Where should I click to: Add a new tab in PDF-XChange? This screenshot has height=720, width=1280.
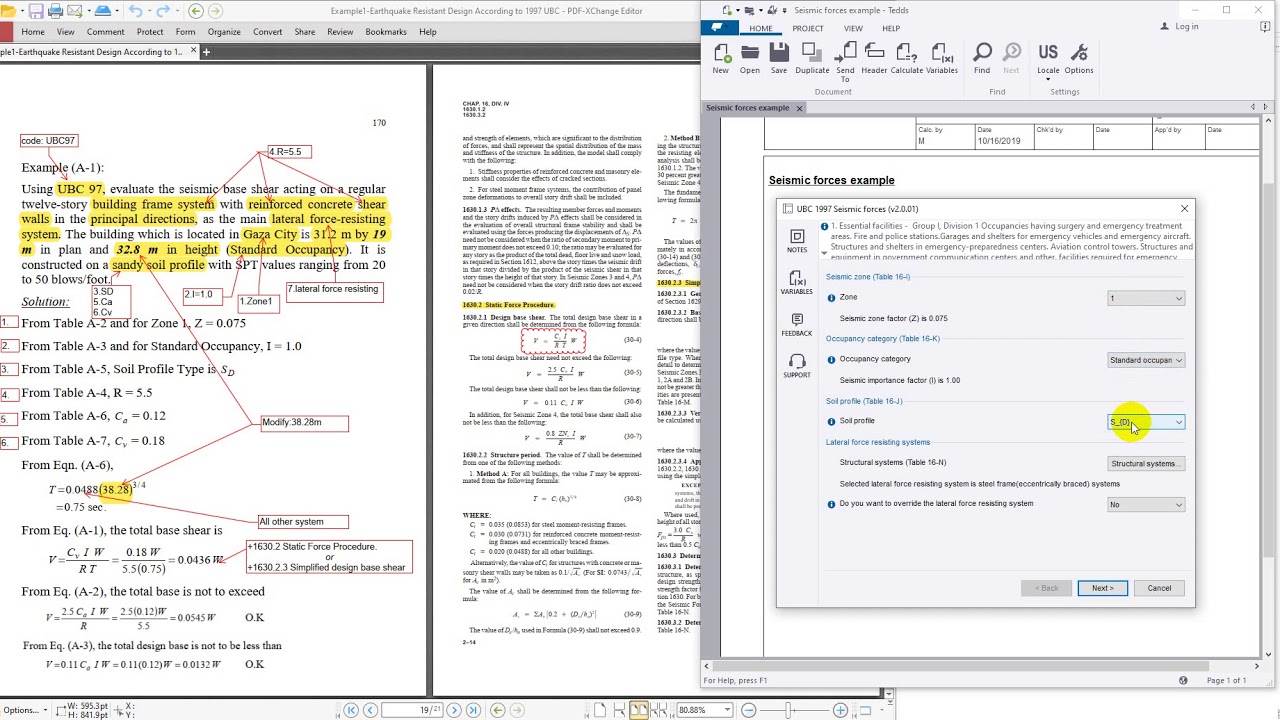pyautogui.click(x=207, y=51)
